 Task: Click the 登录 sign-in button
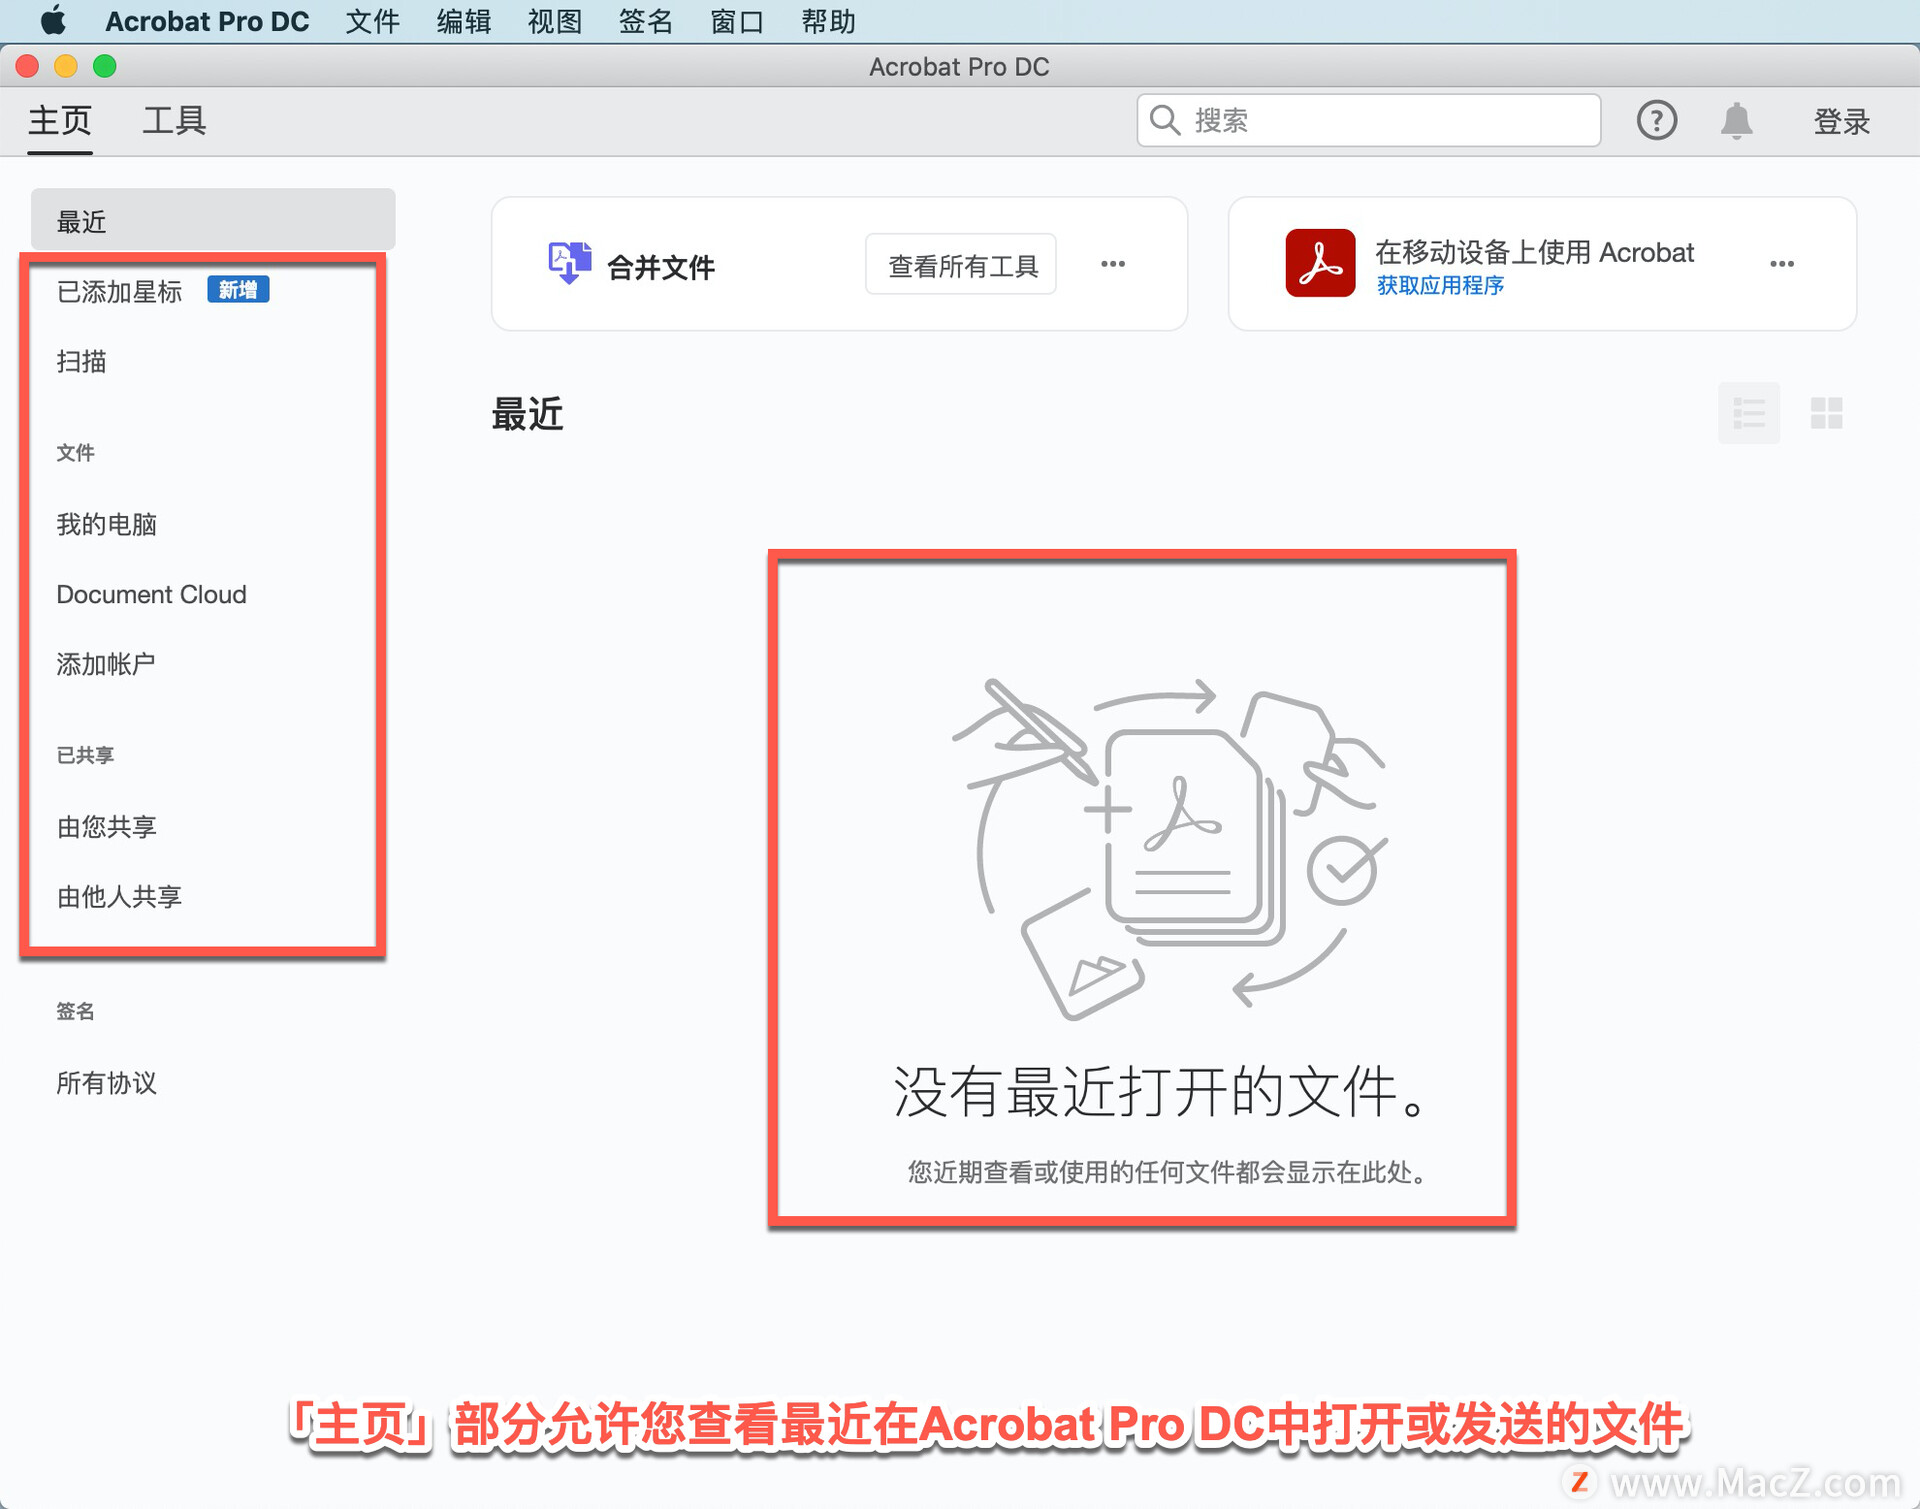point(1841,122)
